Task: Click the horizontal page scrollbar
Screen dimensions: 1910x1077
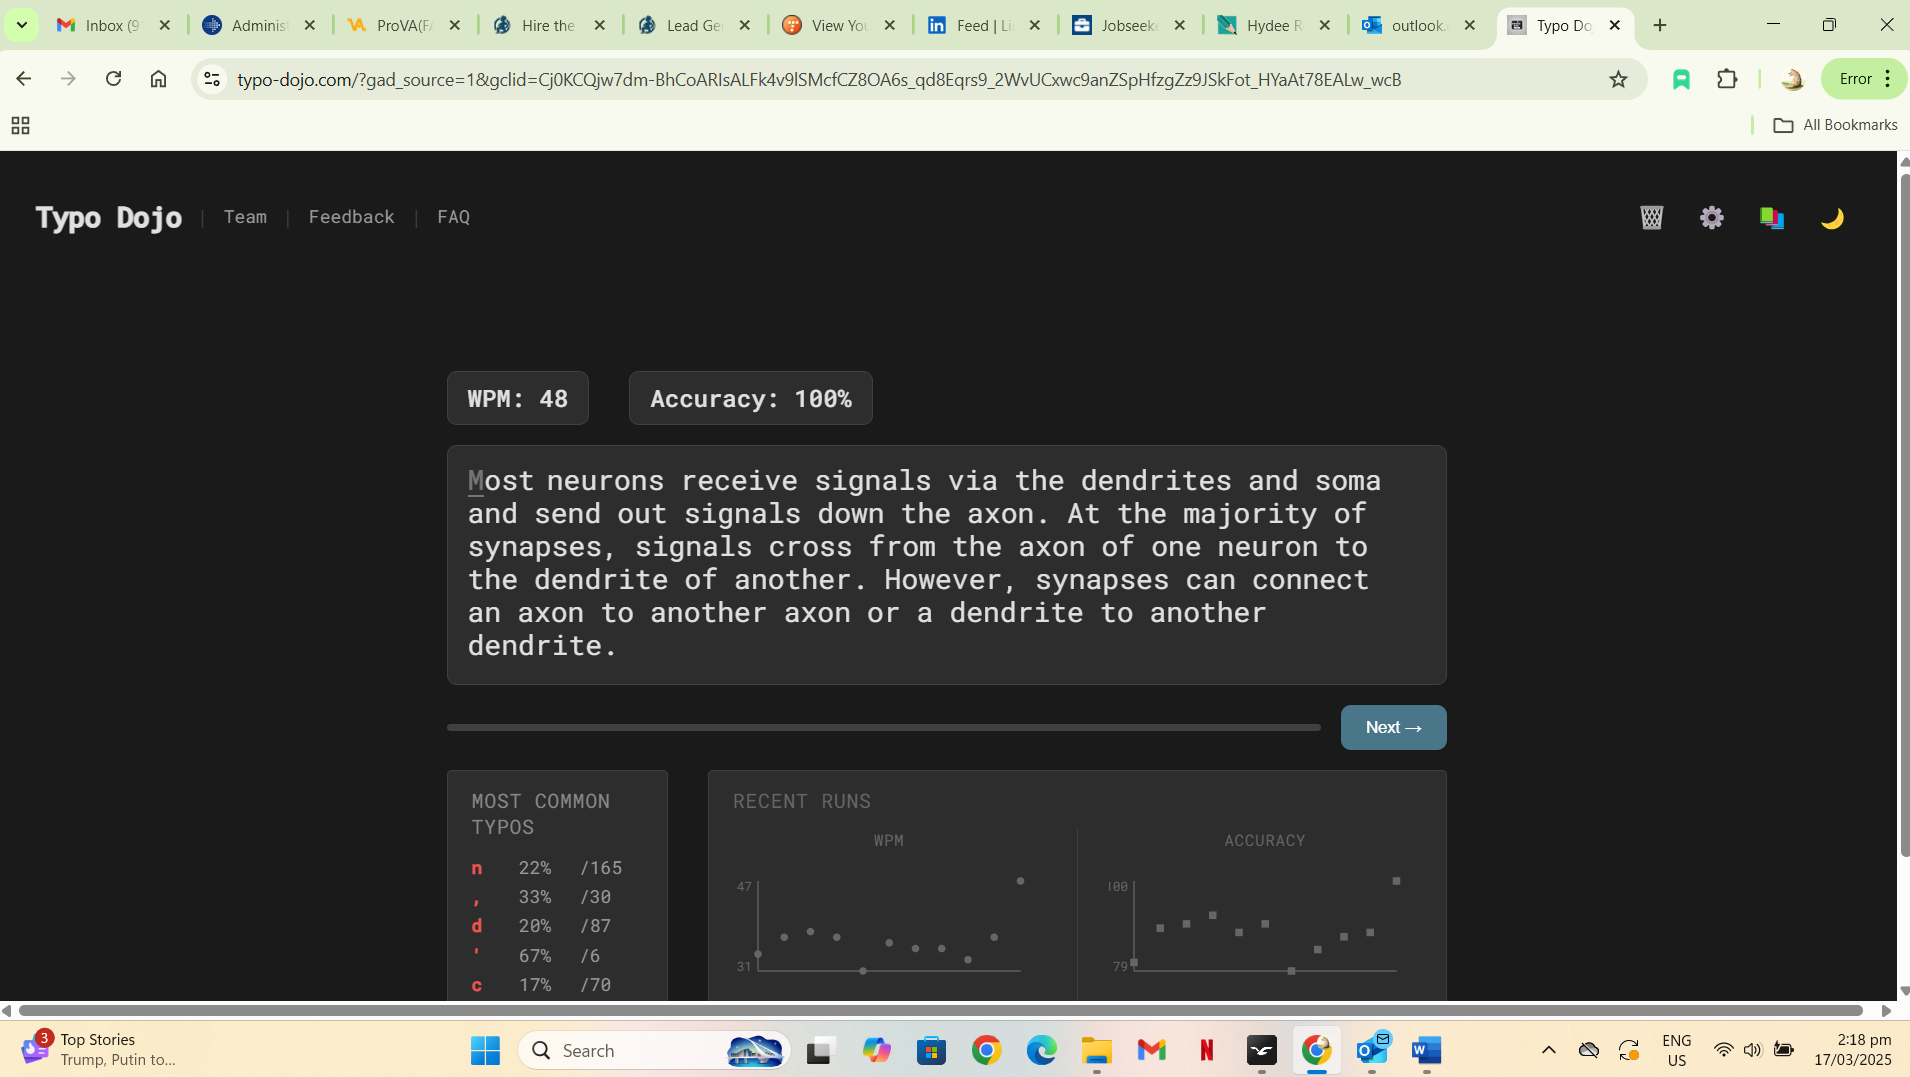Action: point(940,1010)
